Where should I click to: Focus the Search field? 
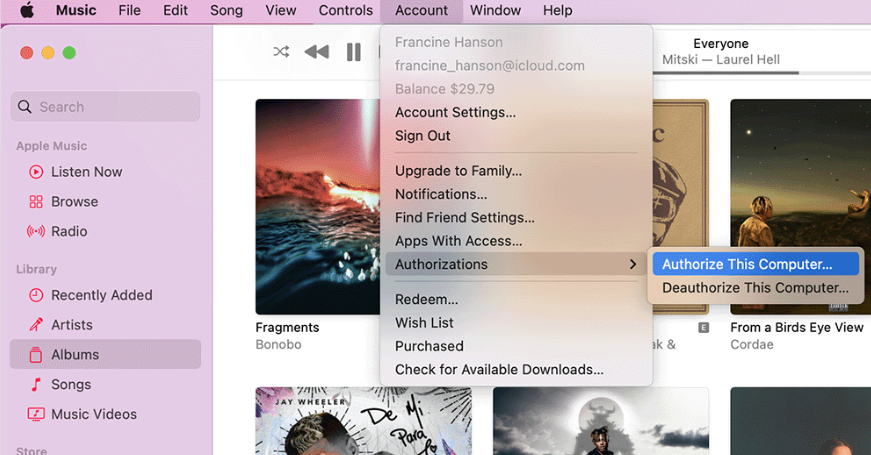[106, 107]
